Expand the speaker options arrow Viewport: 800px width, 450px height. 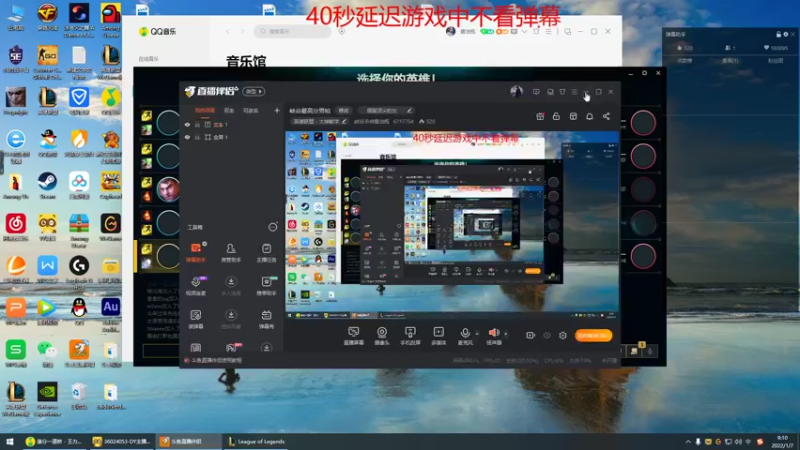pyautogui.click(x=506, y=334)
